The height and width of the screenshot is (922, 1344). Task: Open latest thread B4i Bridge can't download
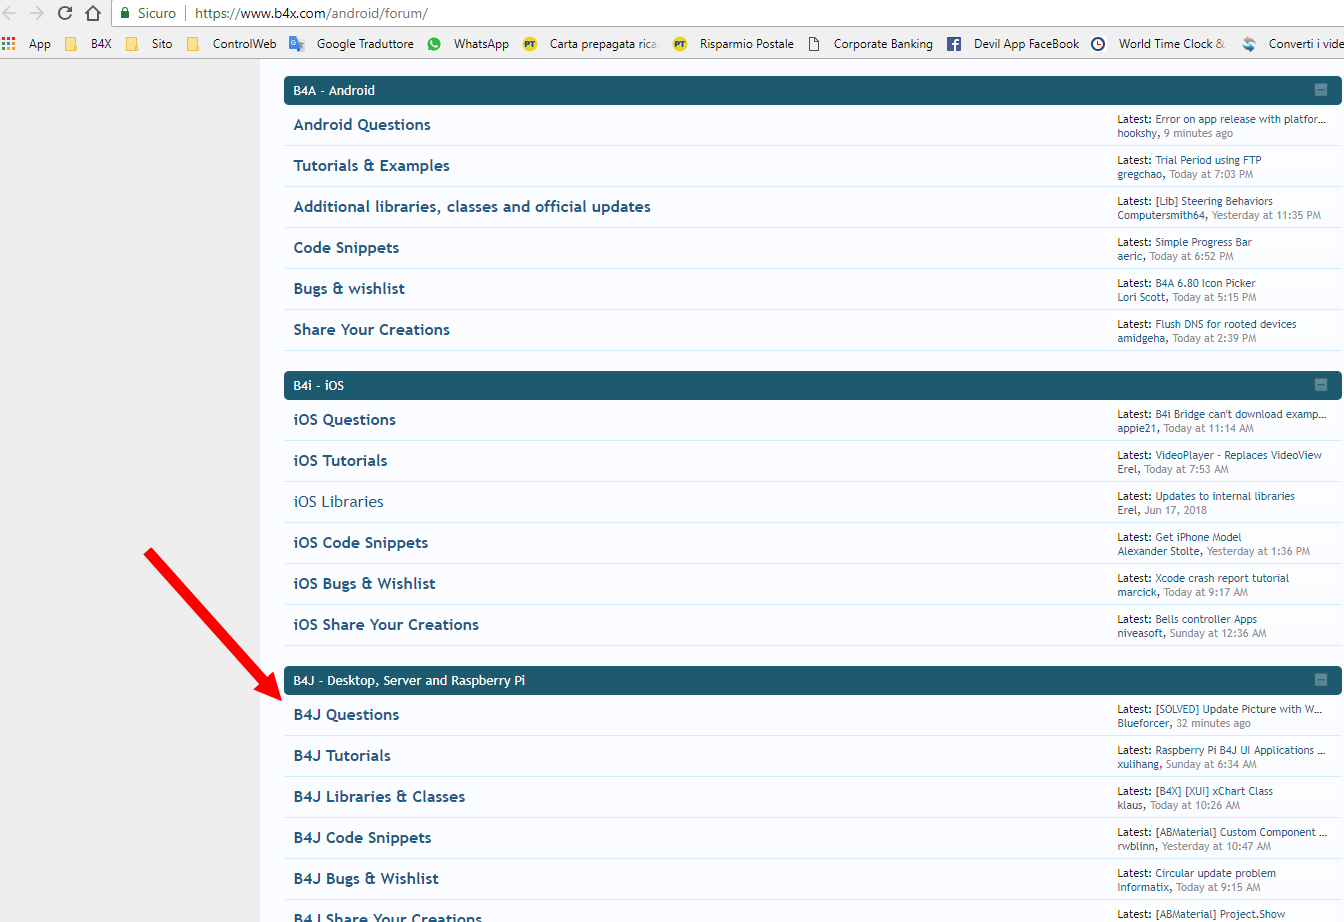click(x=1240, y=414)
